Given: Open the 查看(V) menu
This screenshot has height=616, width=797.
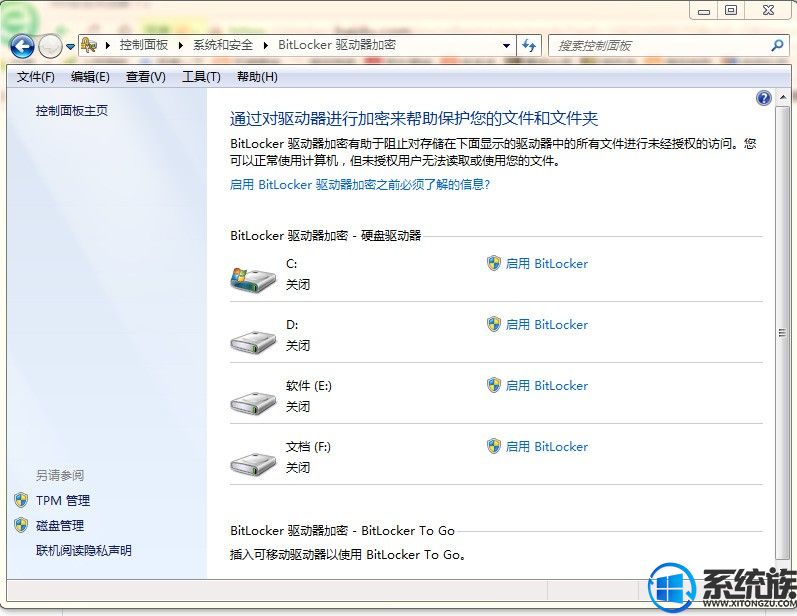Looking at the screenshot, I should (145, 77).
